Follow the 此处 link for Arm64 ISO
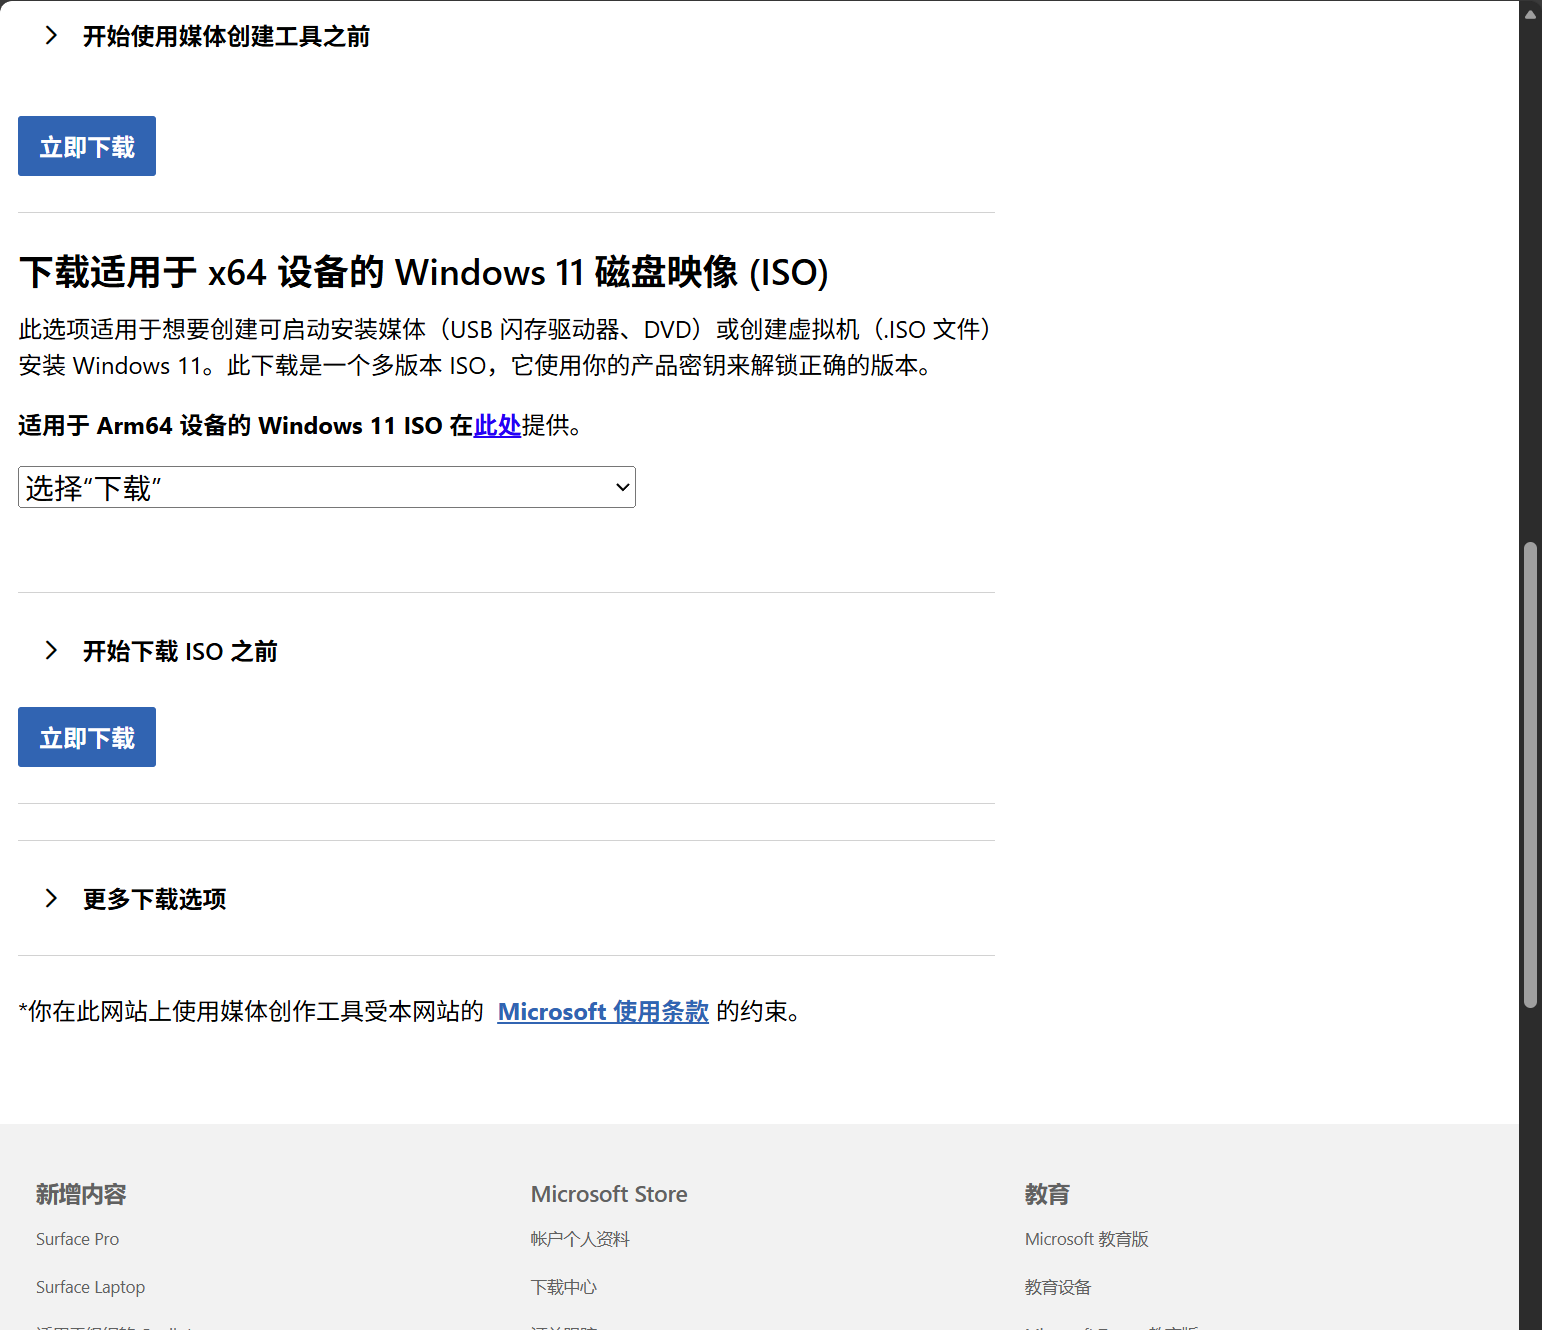1542x1330 pixels. [x=497, y=426]
